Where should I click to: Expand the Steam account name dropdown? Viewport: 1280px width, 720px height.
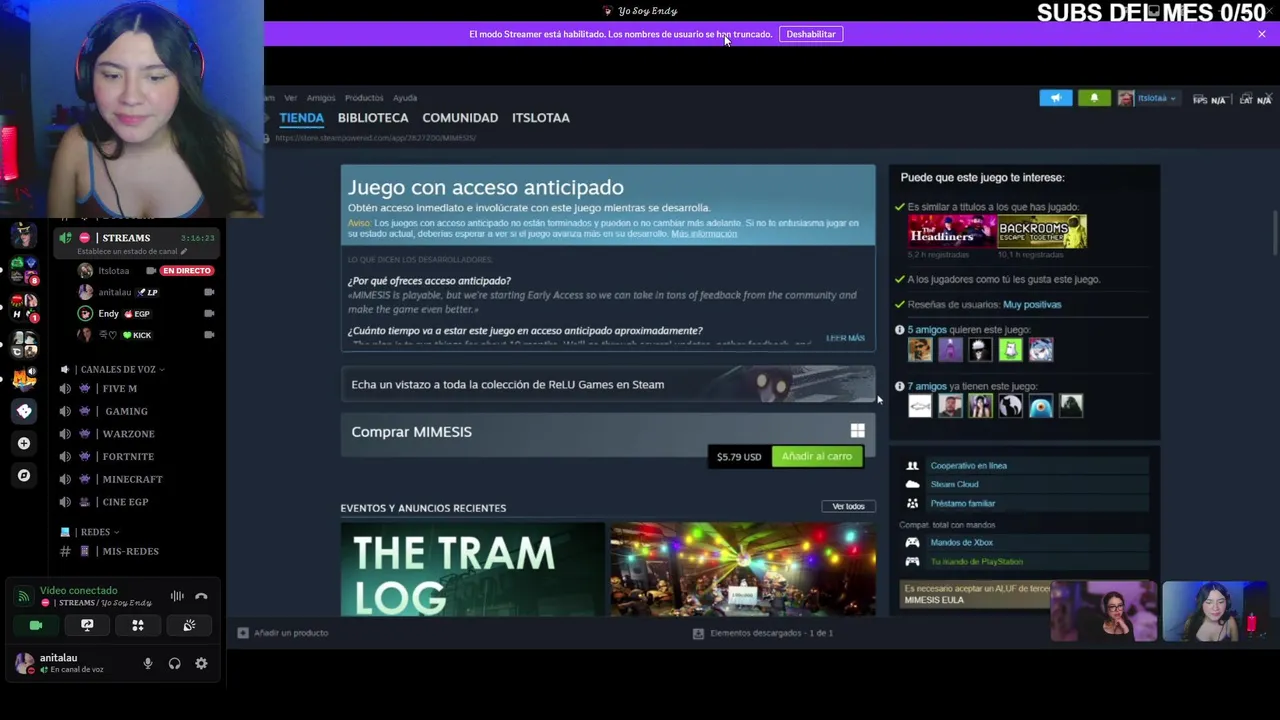tap(1155, 98)
